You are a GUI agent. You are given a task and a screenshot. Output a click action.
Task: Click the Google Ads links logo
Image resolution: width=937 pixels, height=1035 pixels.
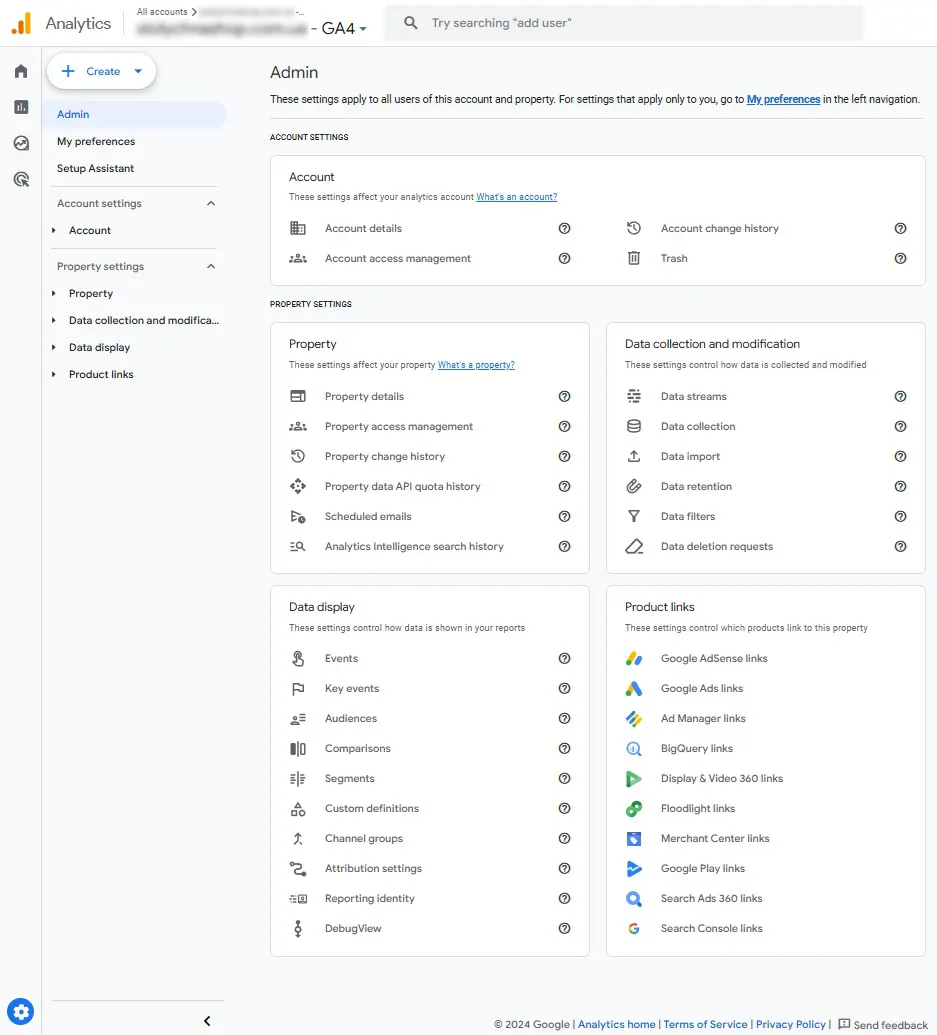(x=633, y=688)
